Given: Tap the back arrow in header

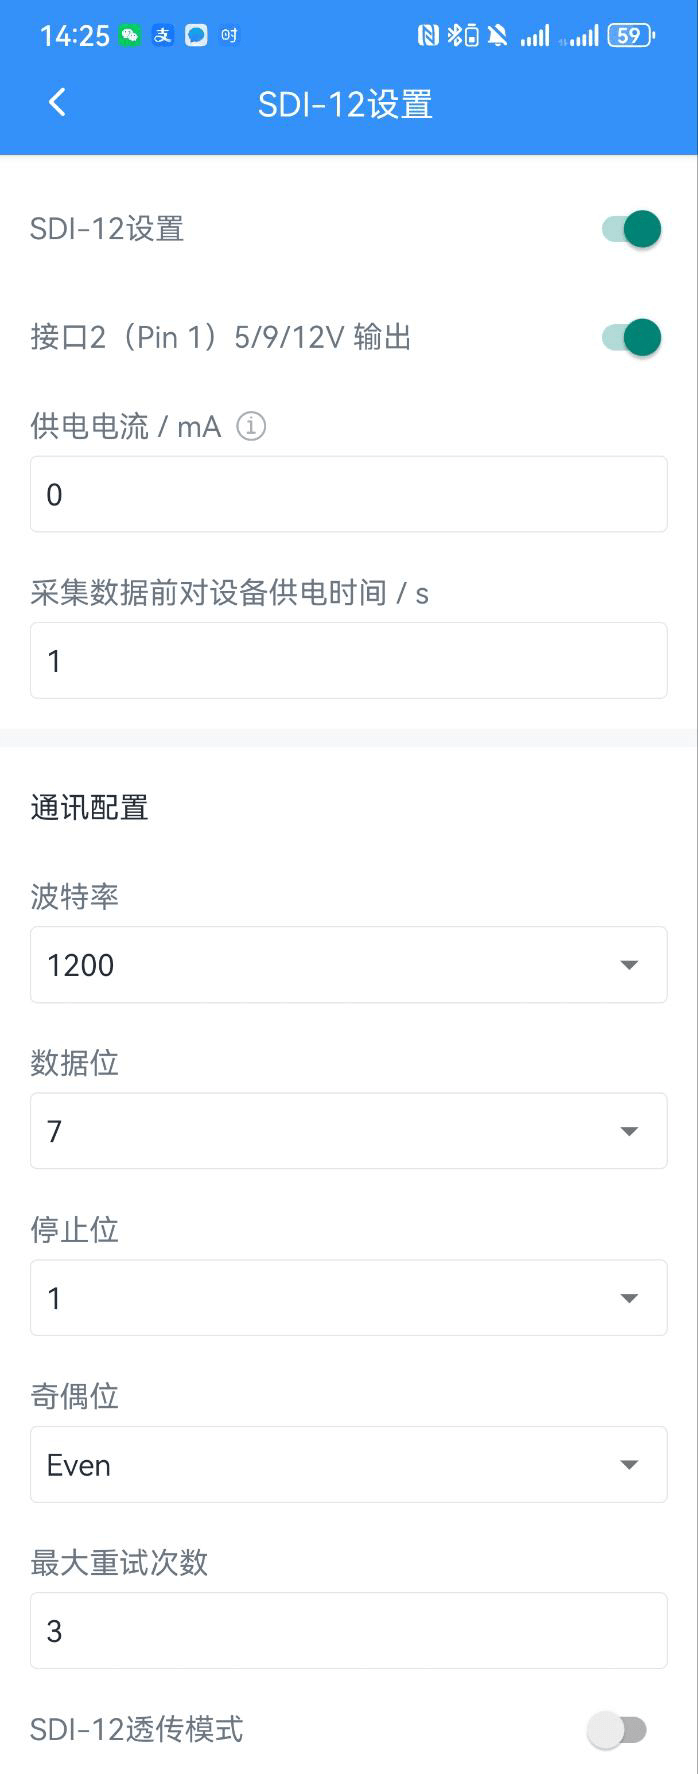Looking at the screenshot, I should coord(57,102).
